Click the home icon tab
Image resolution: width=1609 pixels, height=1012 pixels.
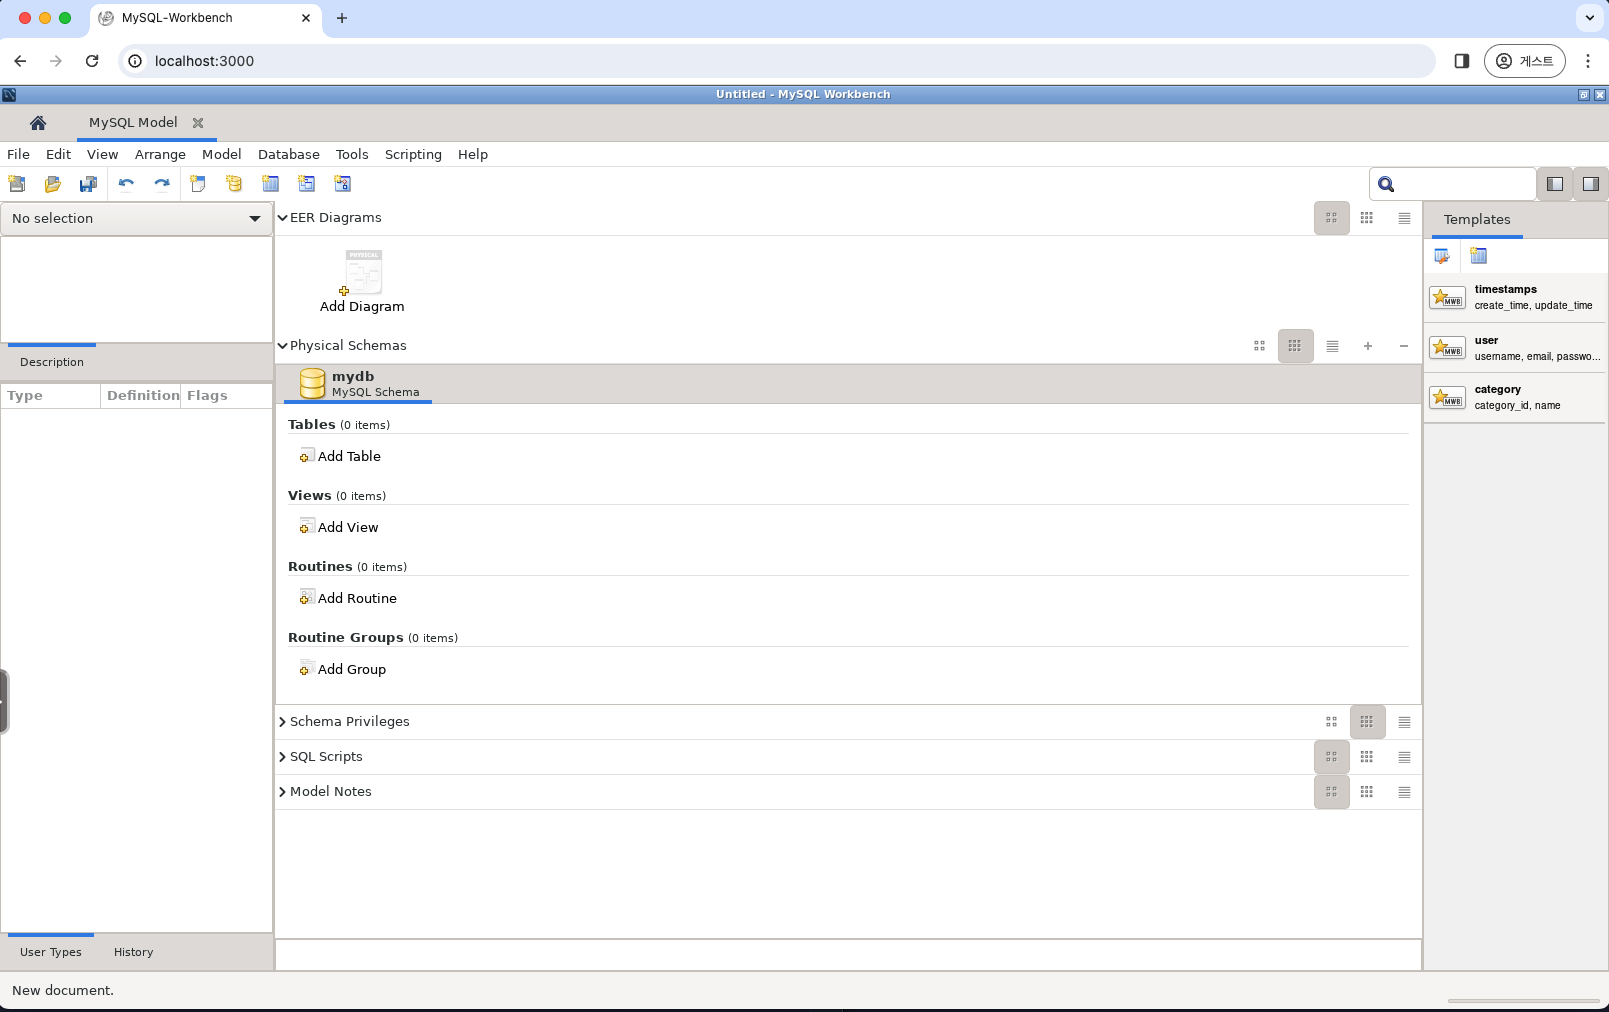pyautogui.click(x=38, y=123)
